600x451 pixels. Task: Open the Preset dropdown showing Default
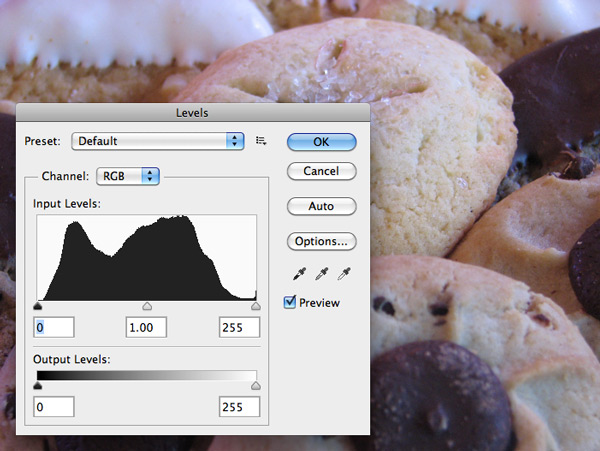pyautogui.click(x=158, y=142)
